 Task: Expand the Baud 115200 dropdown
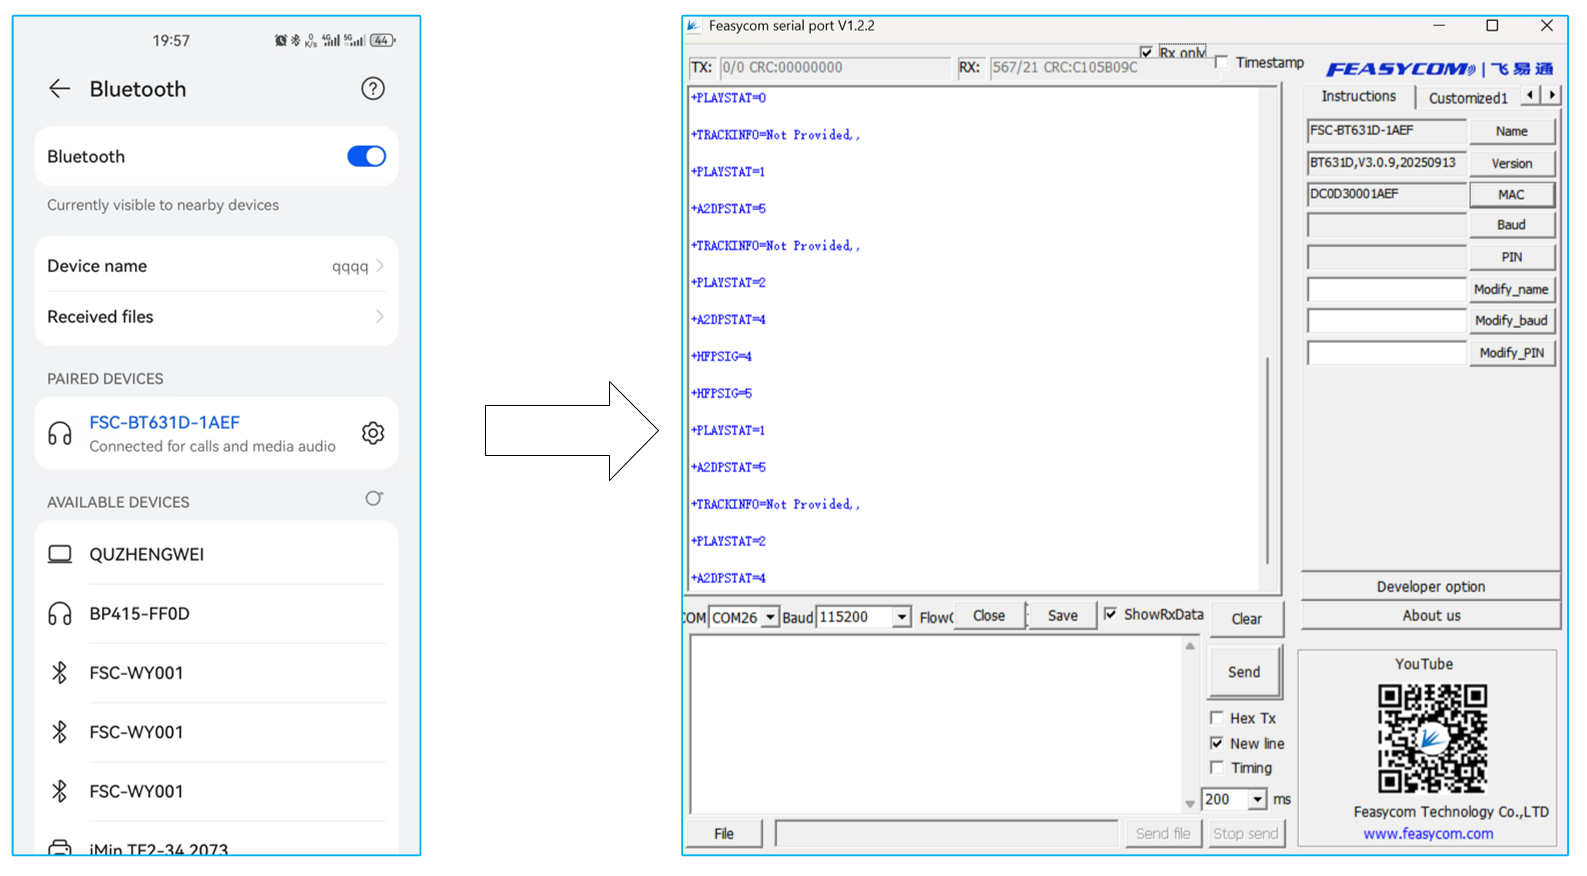(901, 618)
